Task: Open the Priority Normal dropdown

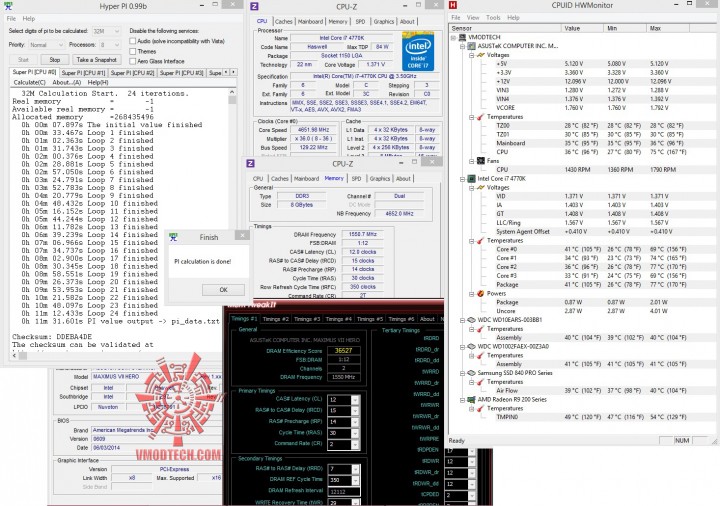Action: [46, 45]
